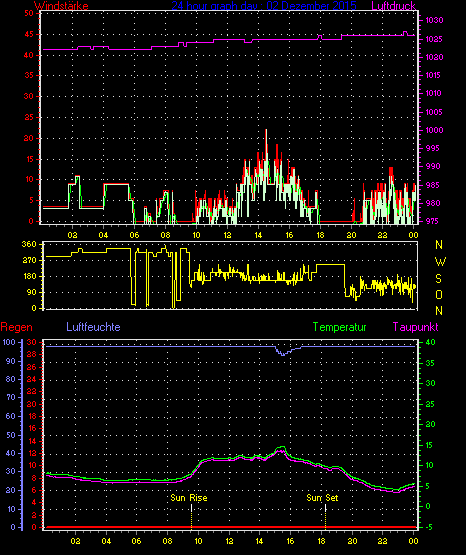Click hour 12 on the Temperatur chart time axis
The image size is (466, 555).
click(x=229, y=541)
